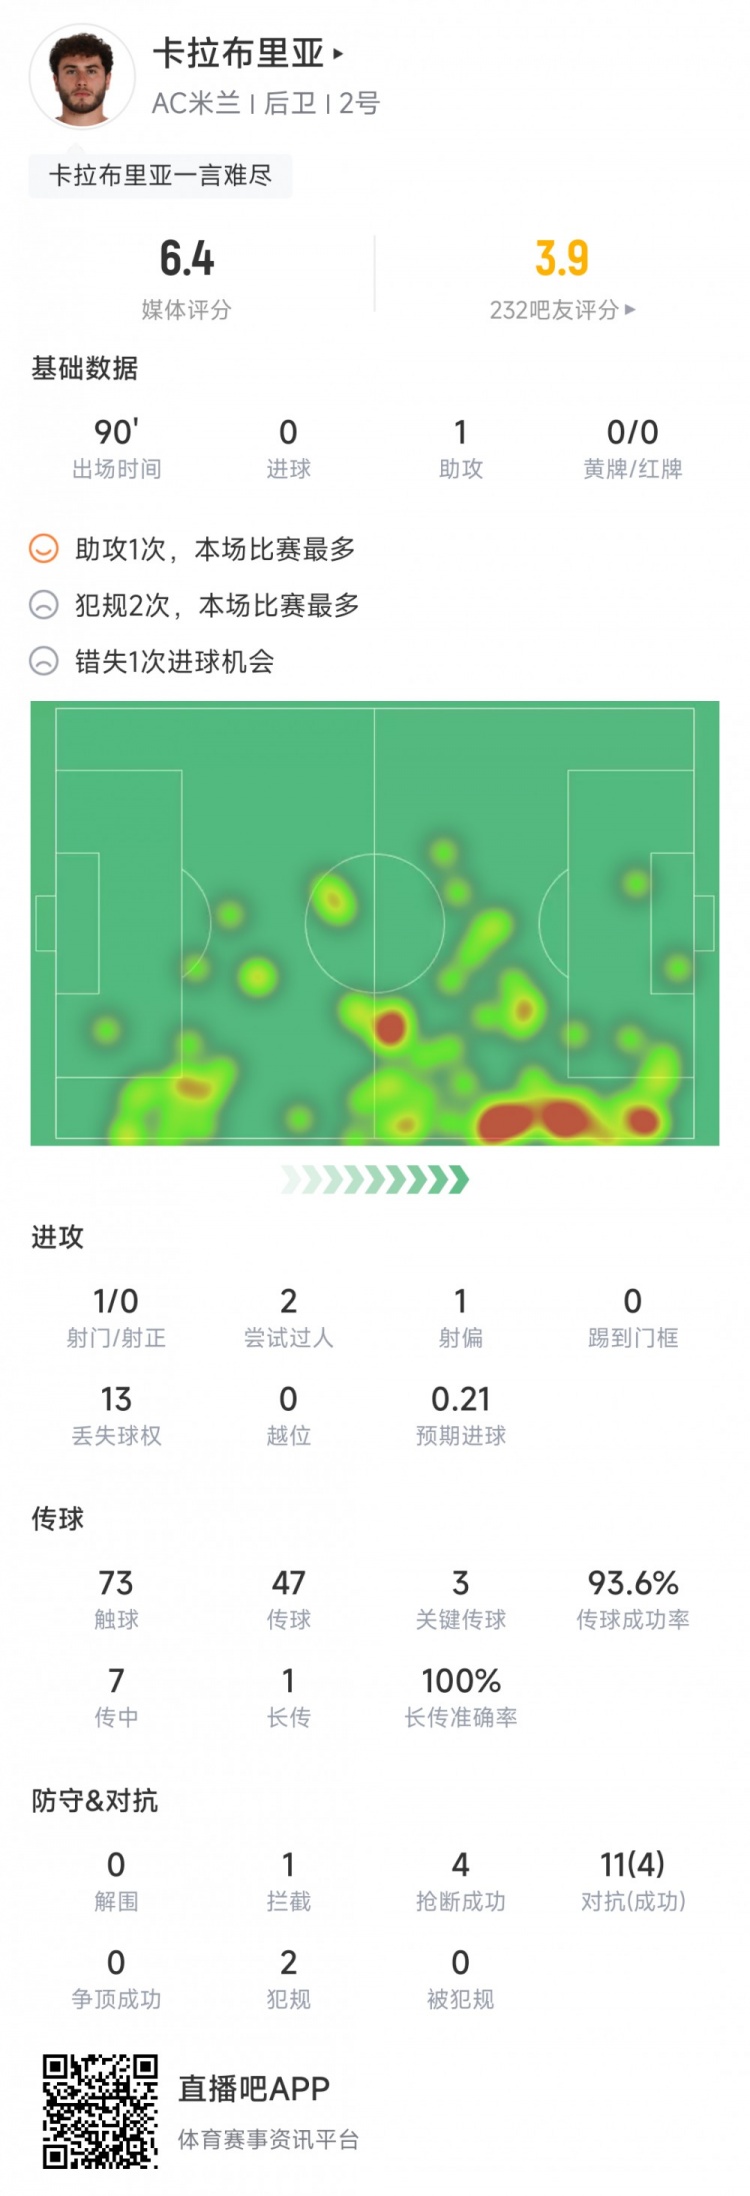Click the orange smiley face icon
The height and width of the screenshot is (2196, 750).
[44, 549]
